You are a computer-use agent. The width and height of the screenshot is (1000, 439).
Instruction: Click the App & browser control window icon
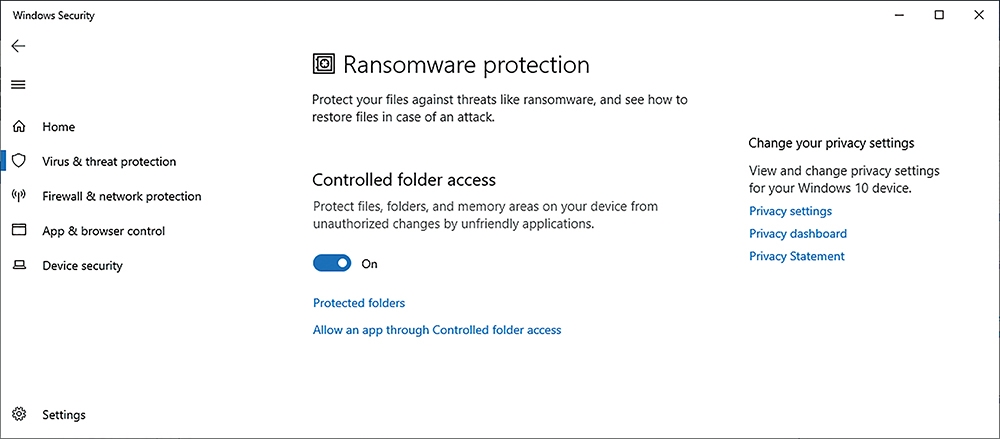(x=19, y=230)
